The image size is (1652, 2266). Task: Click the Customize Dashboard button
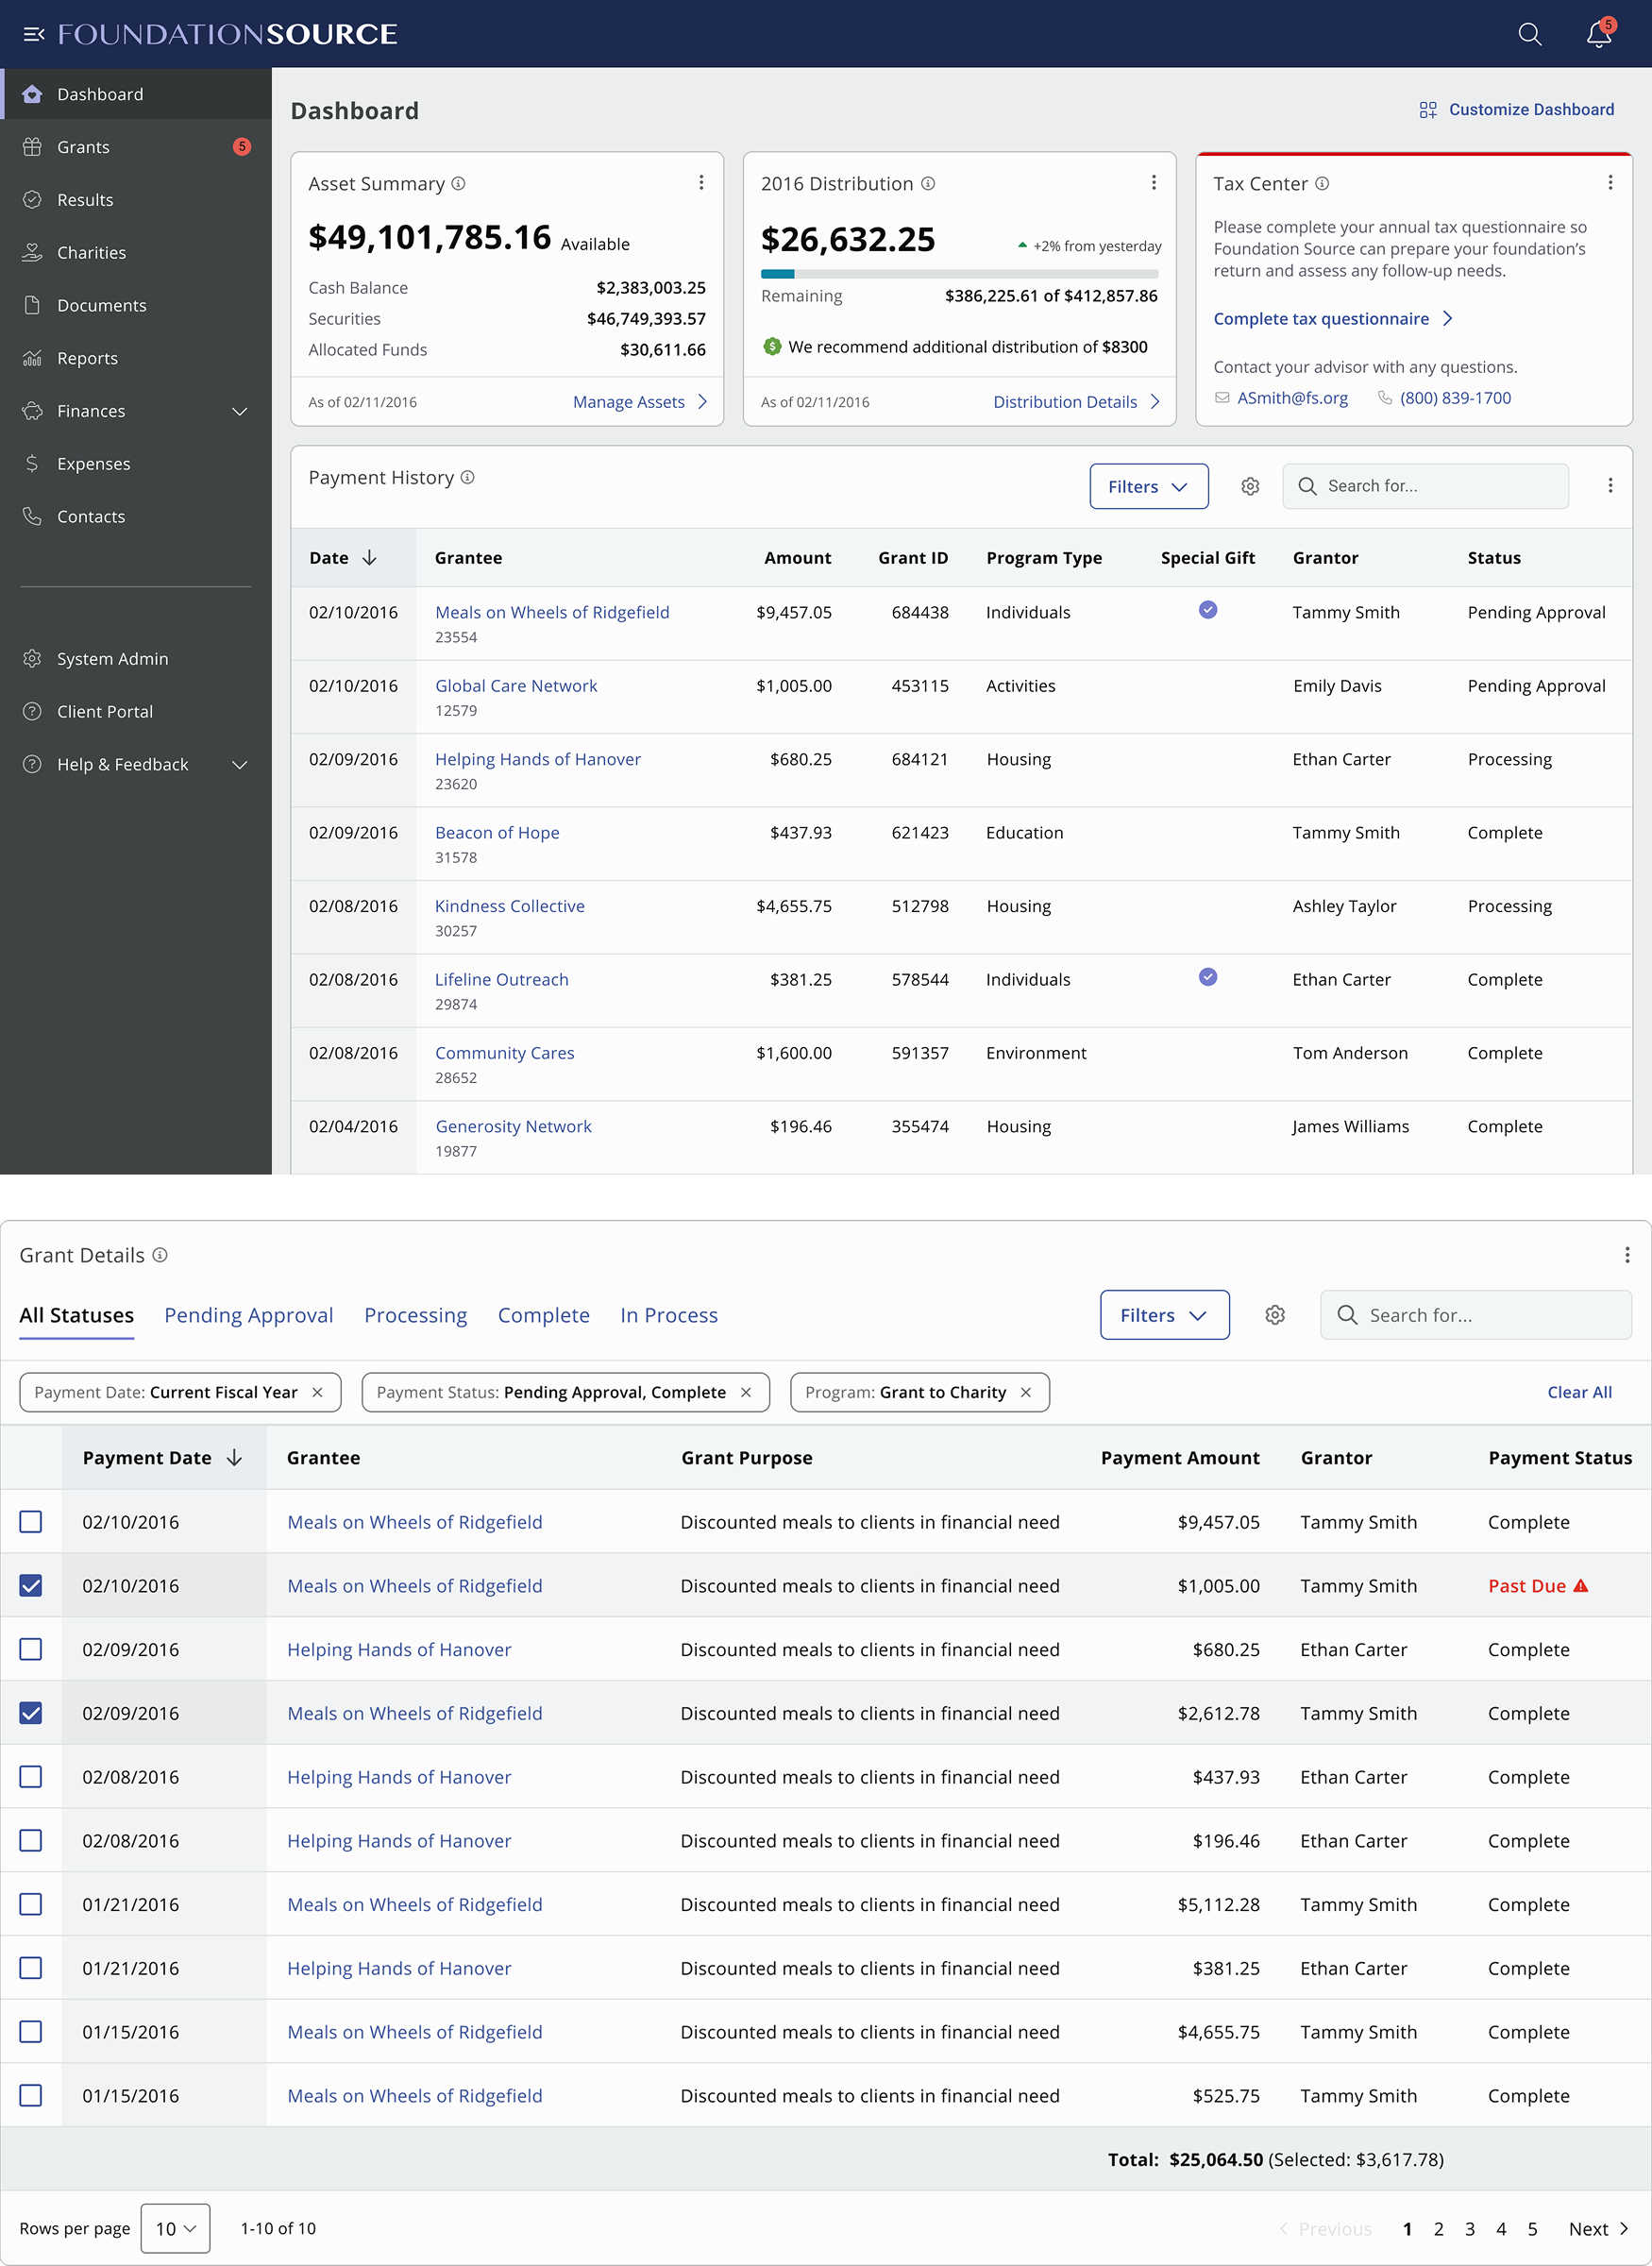tap(1516, 110)
